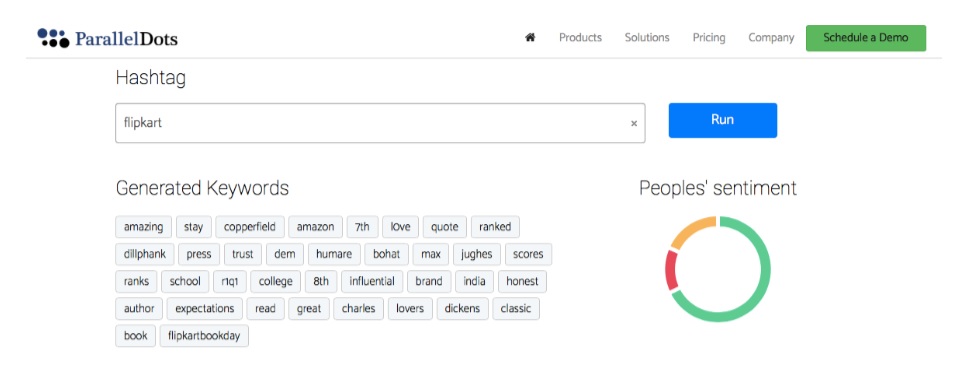Select the 'quote' keyword tag
Viewport: 979px width, 377px height.
(445, 227)
